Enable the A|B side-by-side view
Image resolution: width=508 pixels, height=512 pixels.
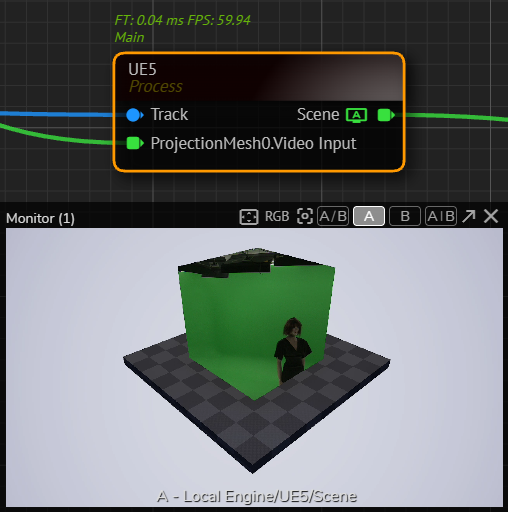441,216
